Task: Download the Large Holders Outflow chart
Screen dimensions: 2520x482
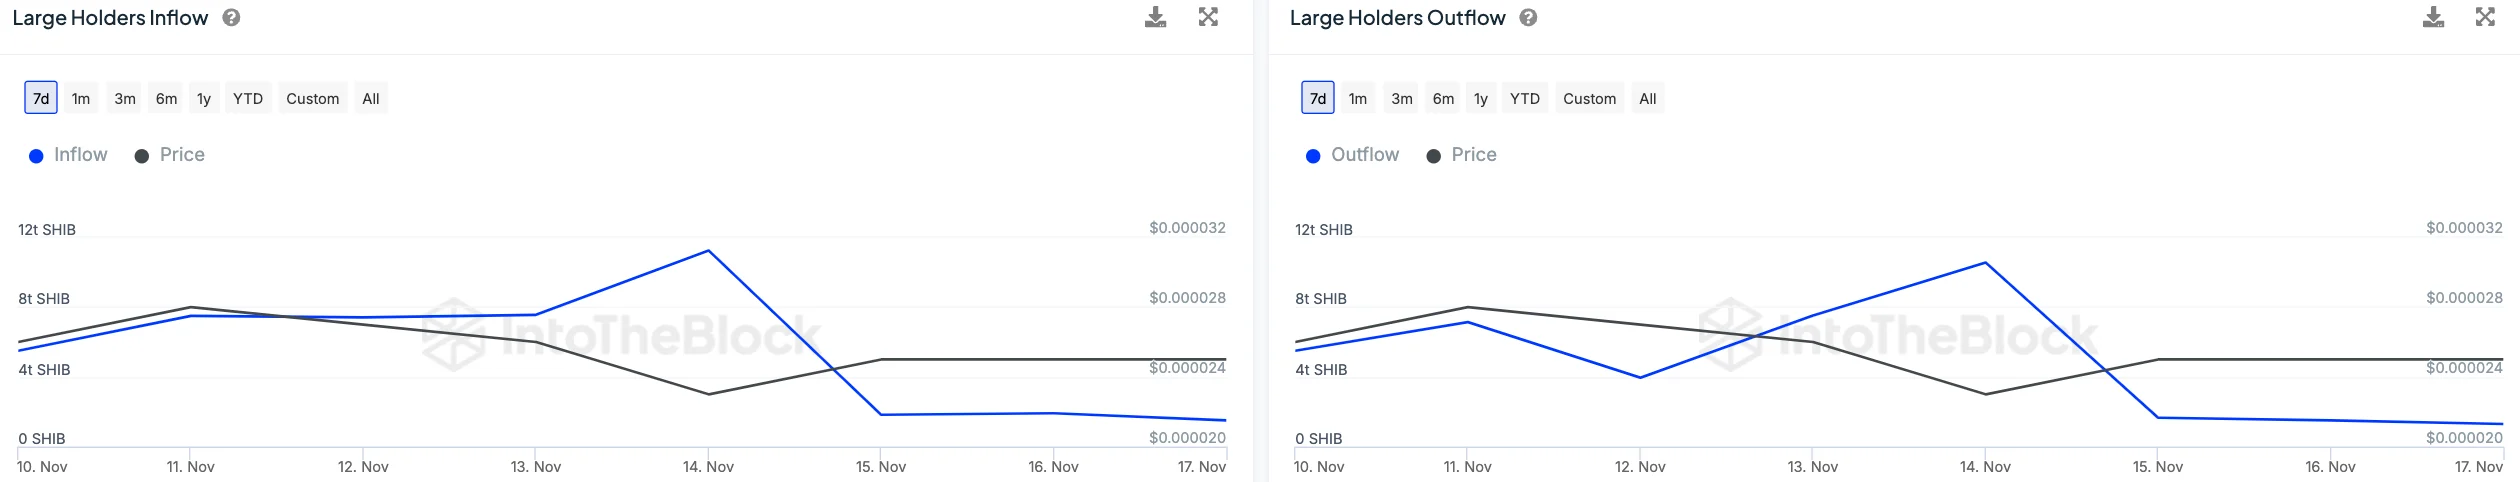Action: pos(2433,17)
